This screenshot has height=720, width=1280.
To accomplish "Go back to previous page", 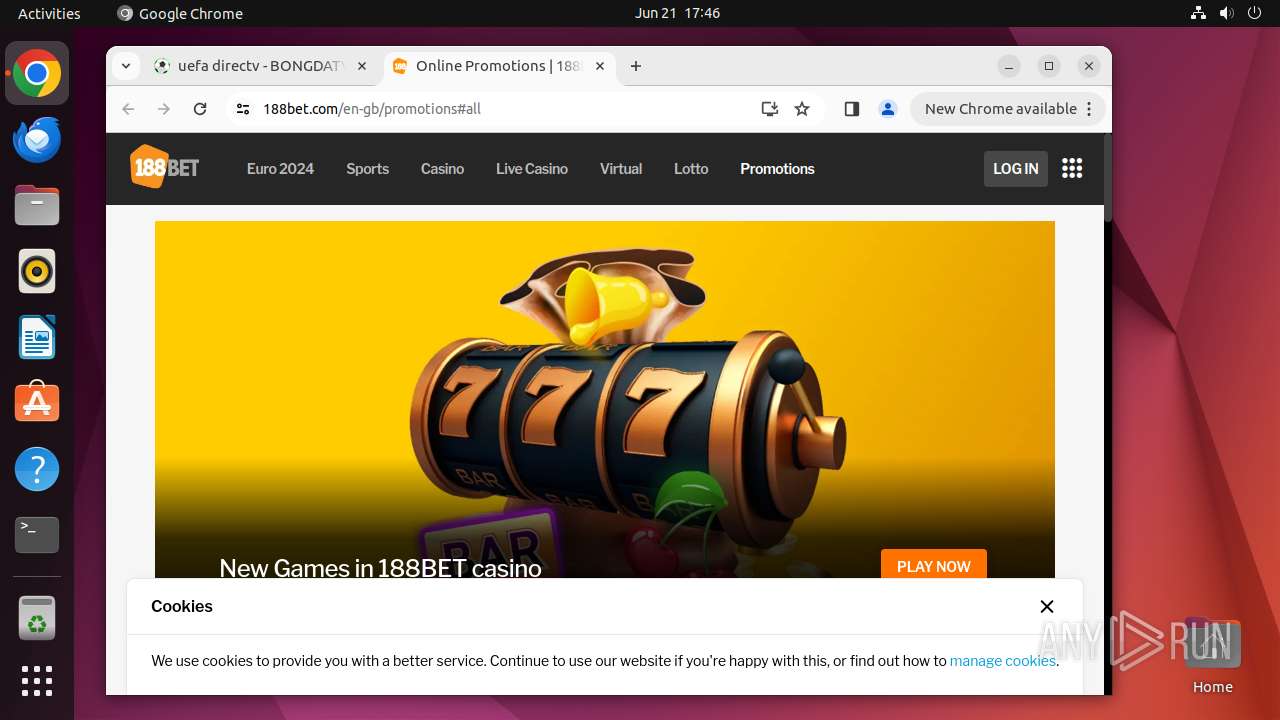I will tap(128, 109).
